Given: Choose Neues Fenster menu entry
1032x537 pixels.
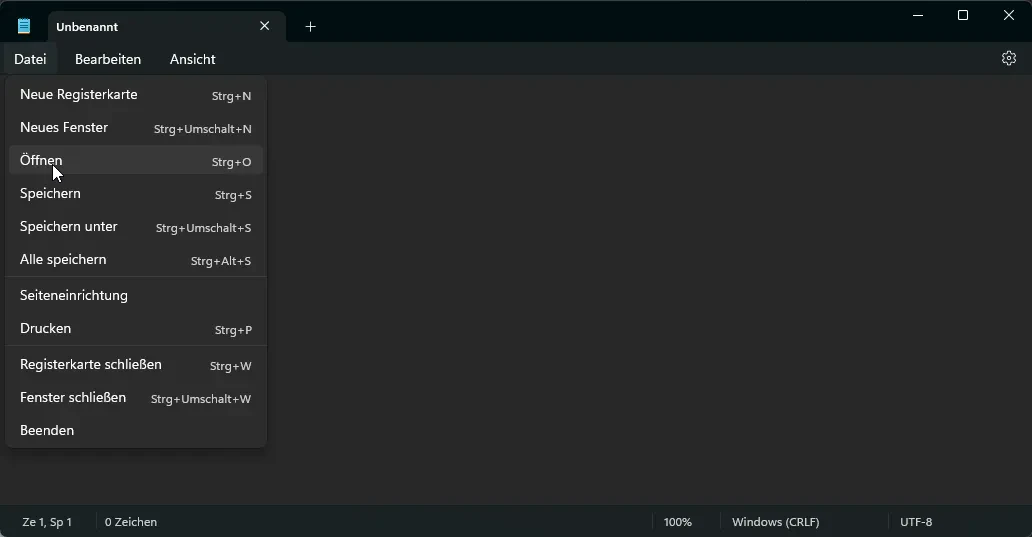Looking at the screenshot, I should [136, 128].
